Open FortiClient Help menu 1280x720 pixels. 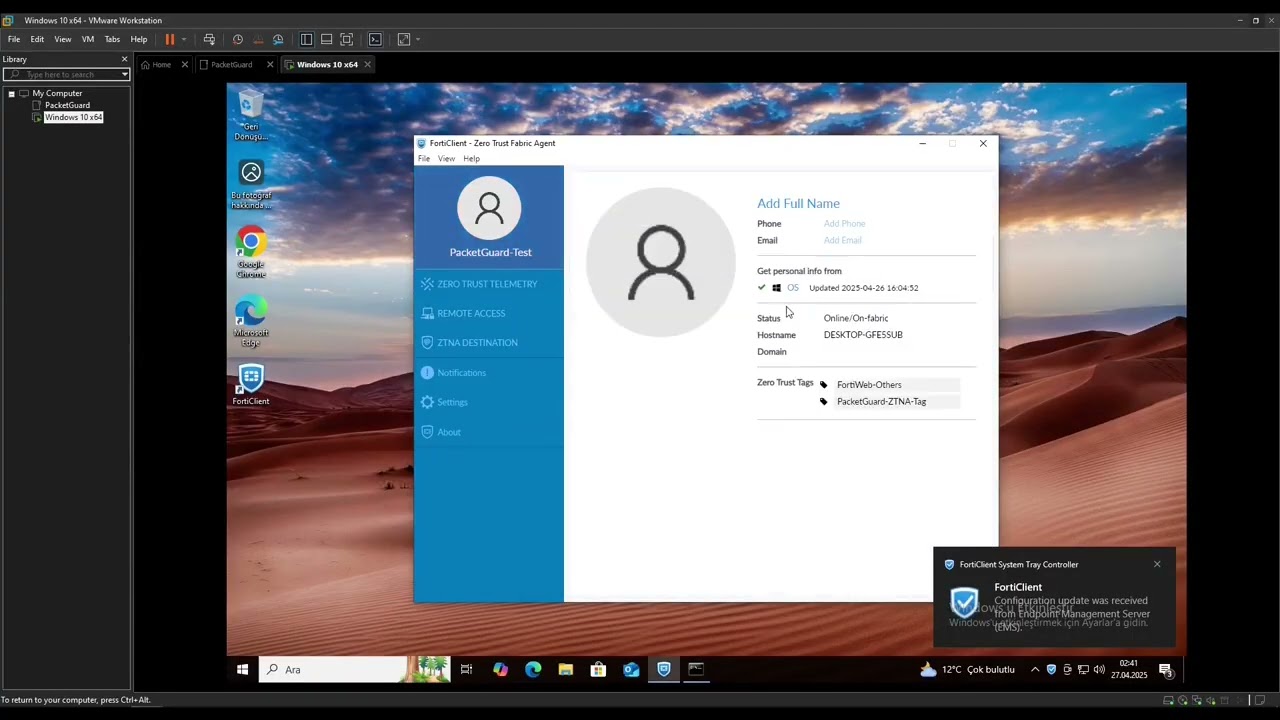point(471,159)
